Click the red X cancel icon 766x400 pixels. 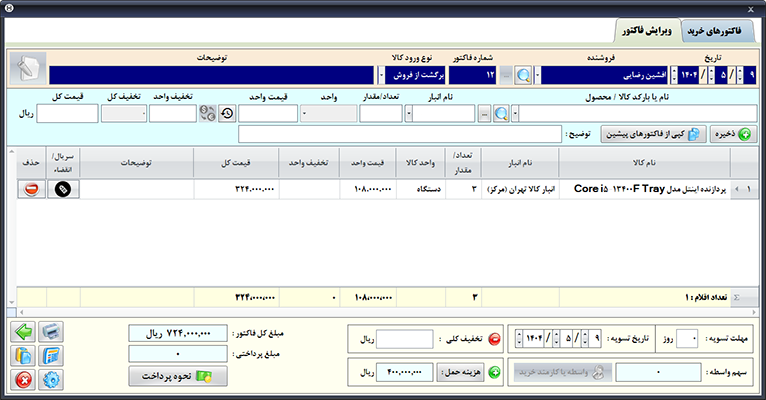(23, 379)
